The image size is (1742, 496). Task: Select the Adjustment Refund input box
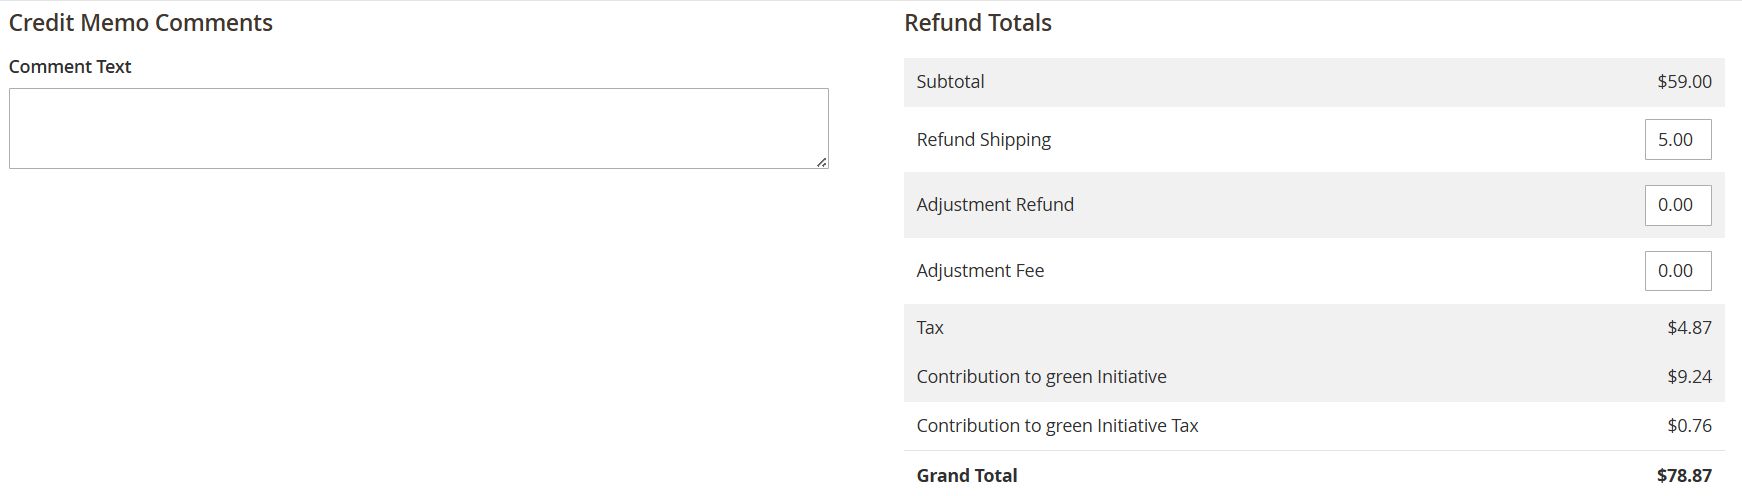[x=1677, y=205]
